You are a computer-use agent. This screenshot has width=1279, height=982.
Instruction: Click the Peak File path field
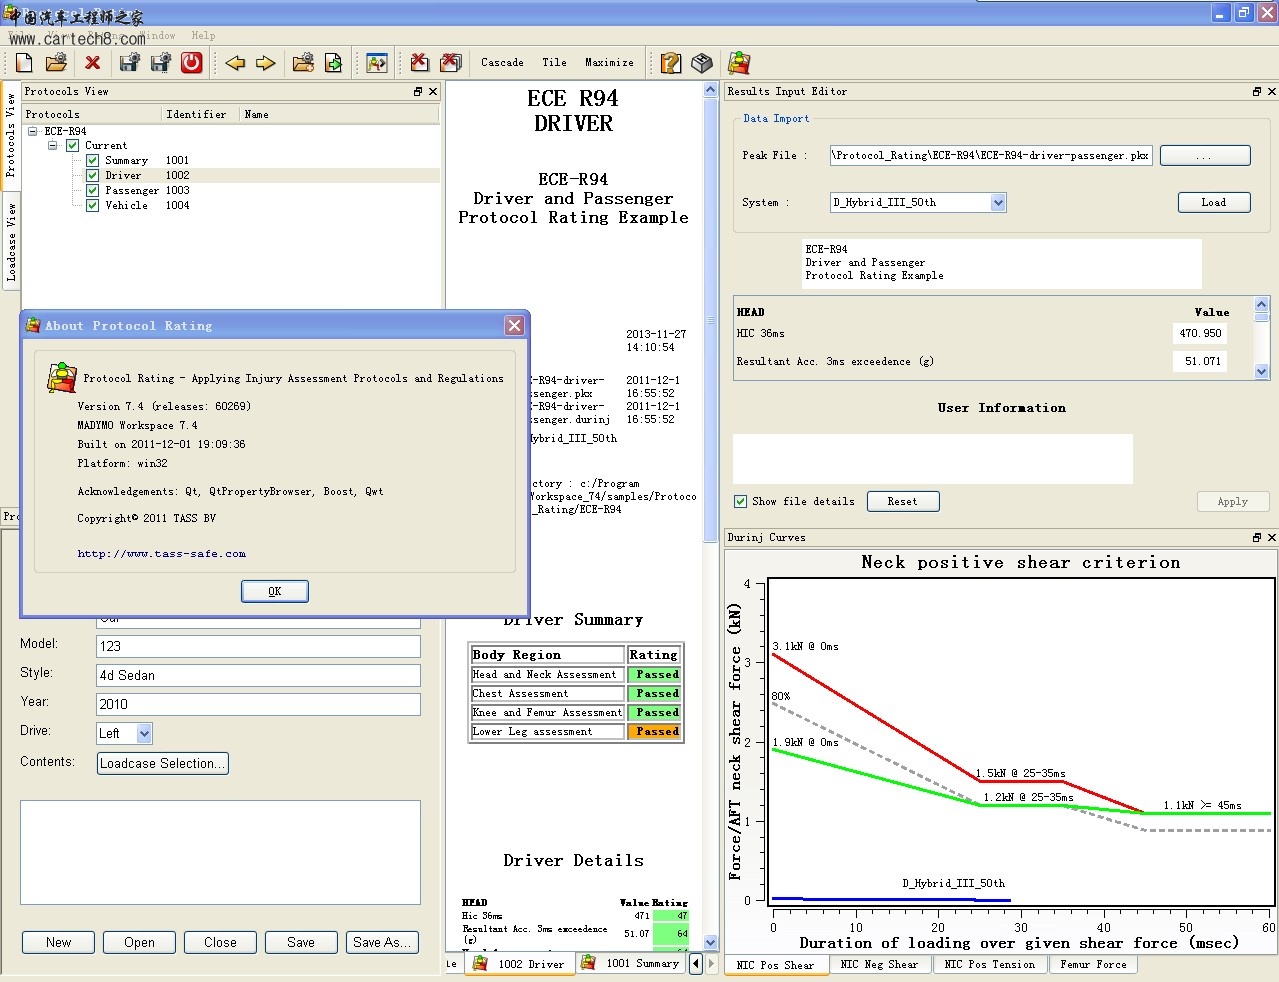(991, 156)
